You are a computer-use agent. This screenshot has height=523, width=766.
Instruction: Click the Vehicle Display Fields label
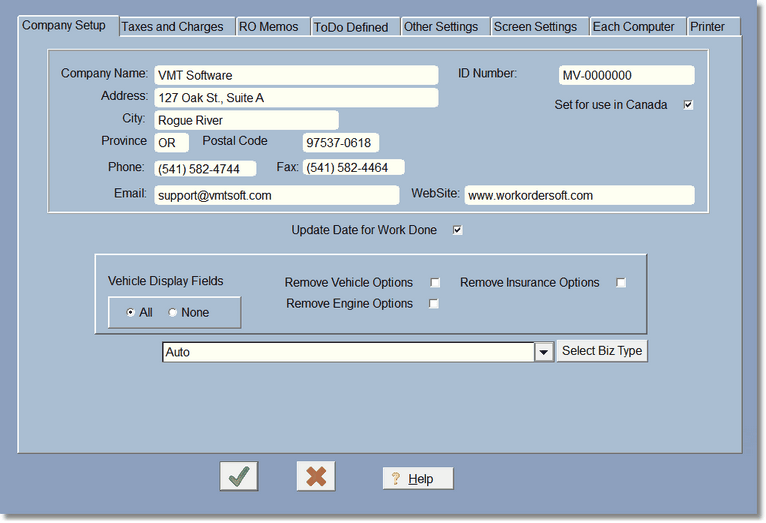pos(166,281)
